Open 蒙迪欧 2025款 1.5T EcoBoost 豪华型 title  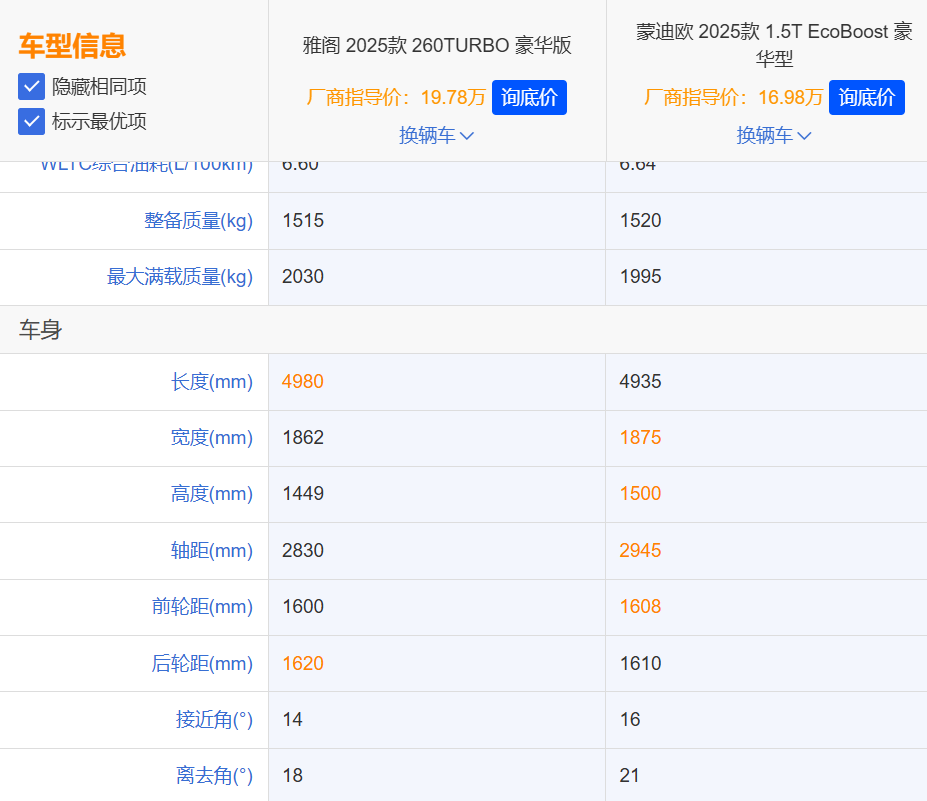[x=774, y=45]
